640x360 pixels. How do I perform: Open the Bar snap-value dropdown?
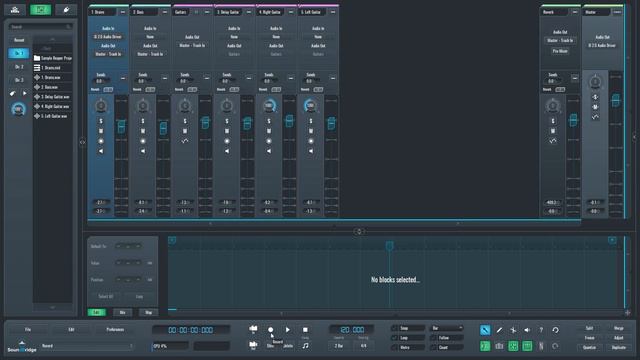[x=447, y=328]
